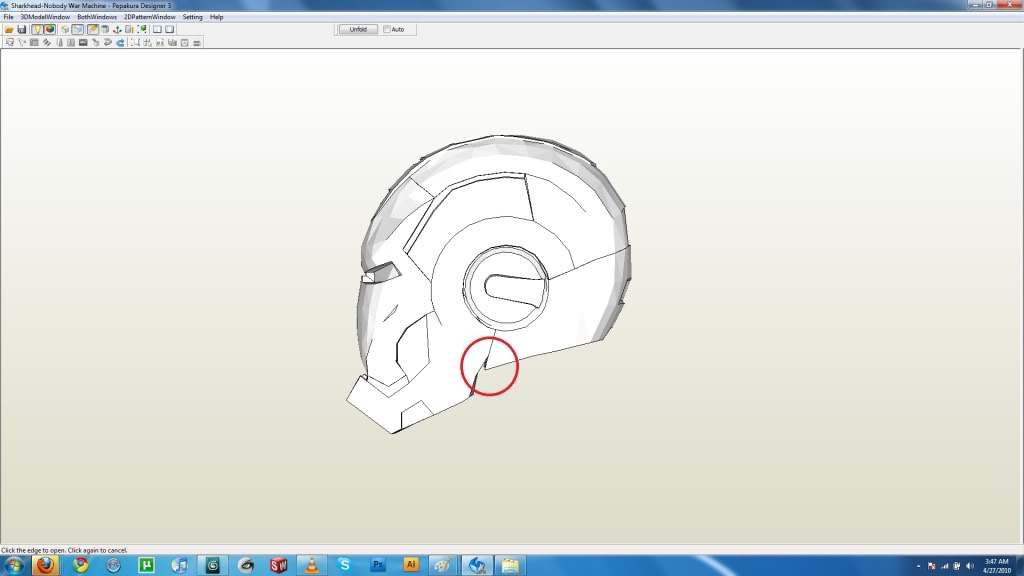Click the highlighted pencil edge tool icon
The image size is (1024, 576).
(x=93, y=29)
